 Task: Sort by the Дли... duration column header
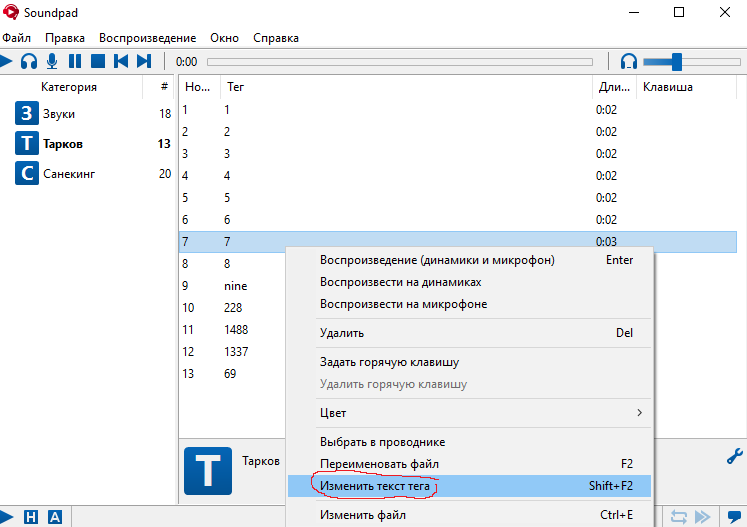pyautogui.click(x=615, y=87)
